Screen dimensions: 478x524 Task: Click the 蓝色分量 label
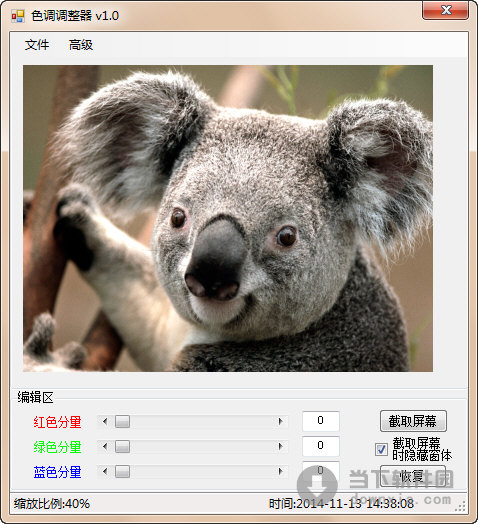[x=57, y=472]
